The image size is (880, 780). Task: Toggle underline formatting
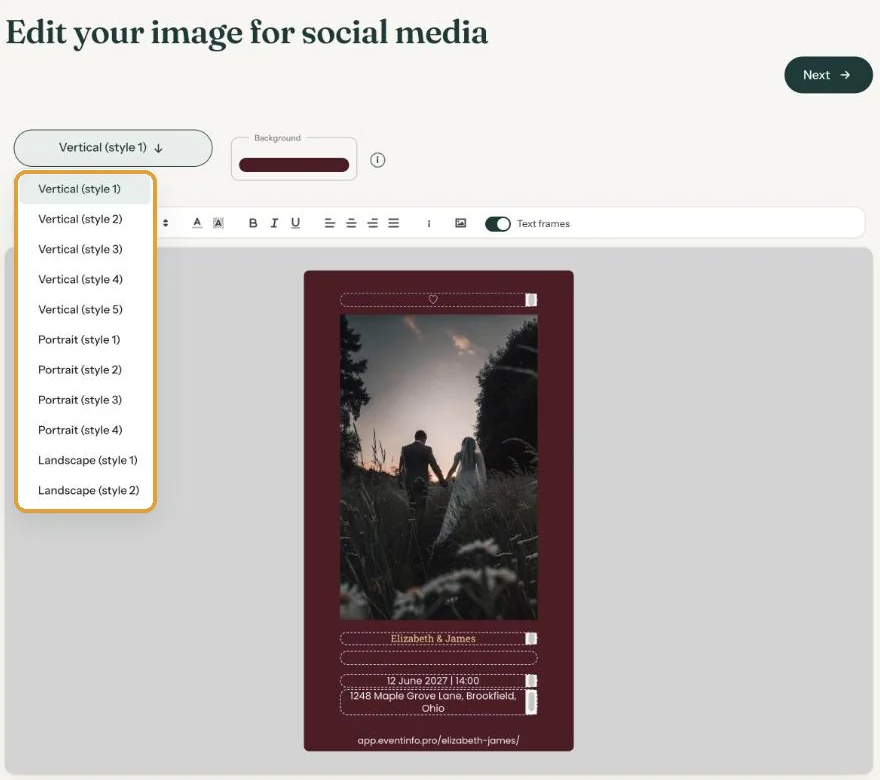pos(295,223)
